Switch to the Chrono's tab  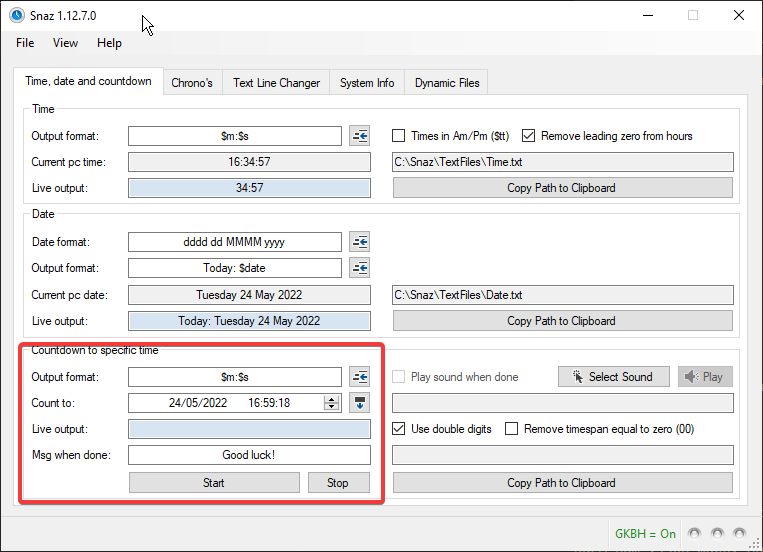point(191,83)
